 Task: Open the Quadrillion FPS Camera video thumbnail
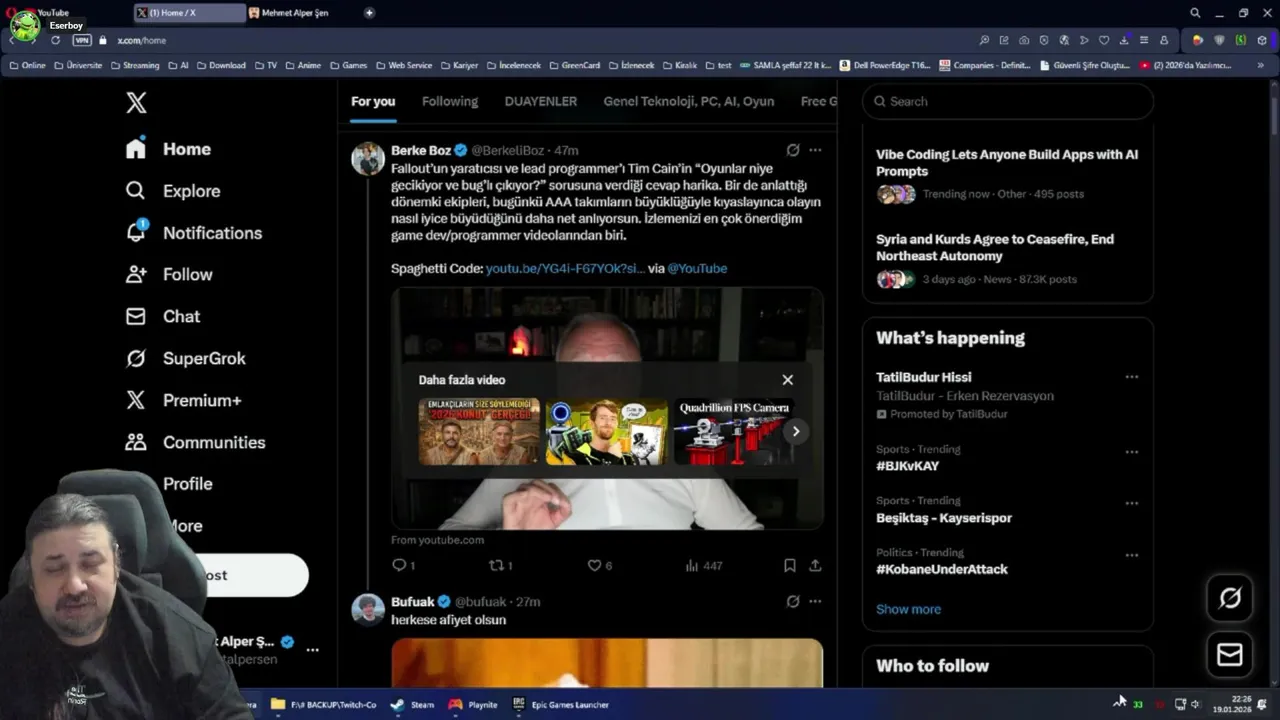point(735,431)
